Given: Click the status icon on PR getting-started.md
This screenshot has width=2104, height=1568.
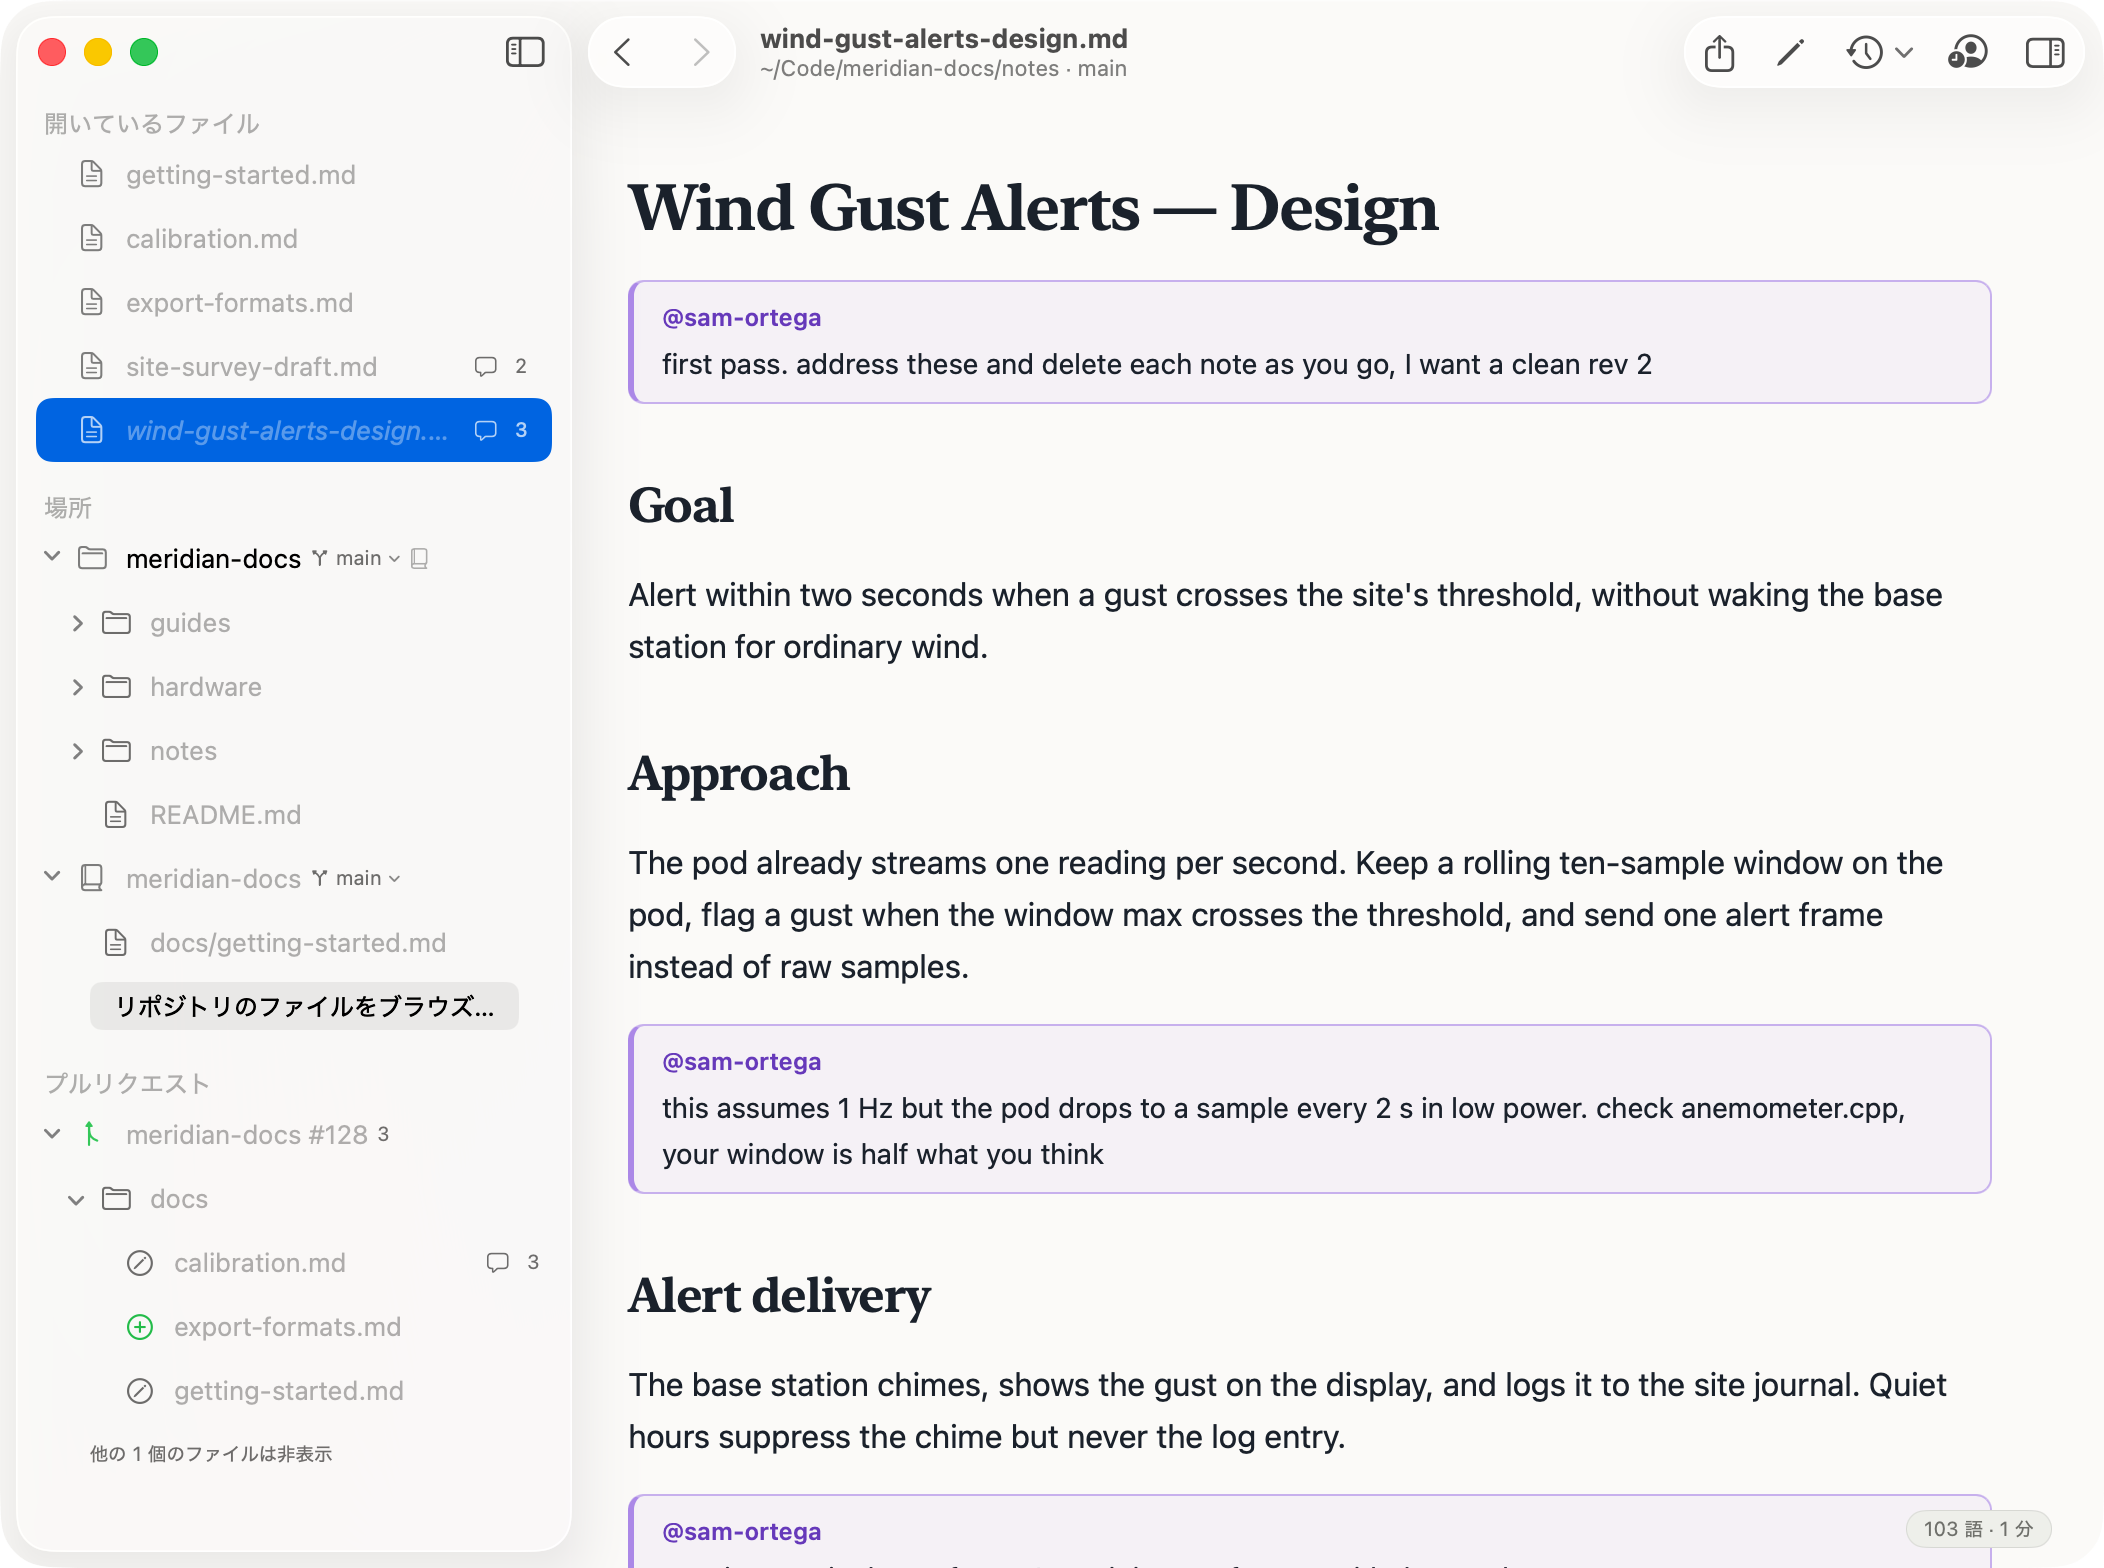Looking at the screenshot, I should pos(140,1391).
